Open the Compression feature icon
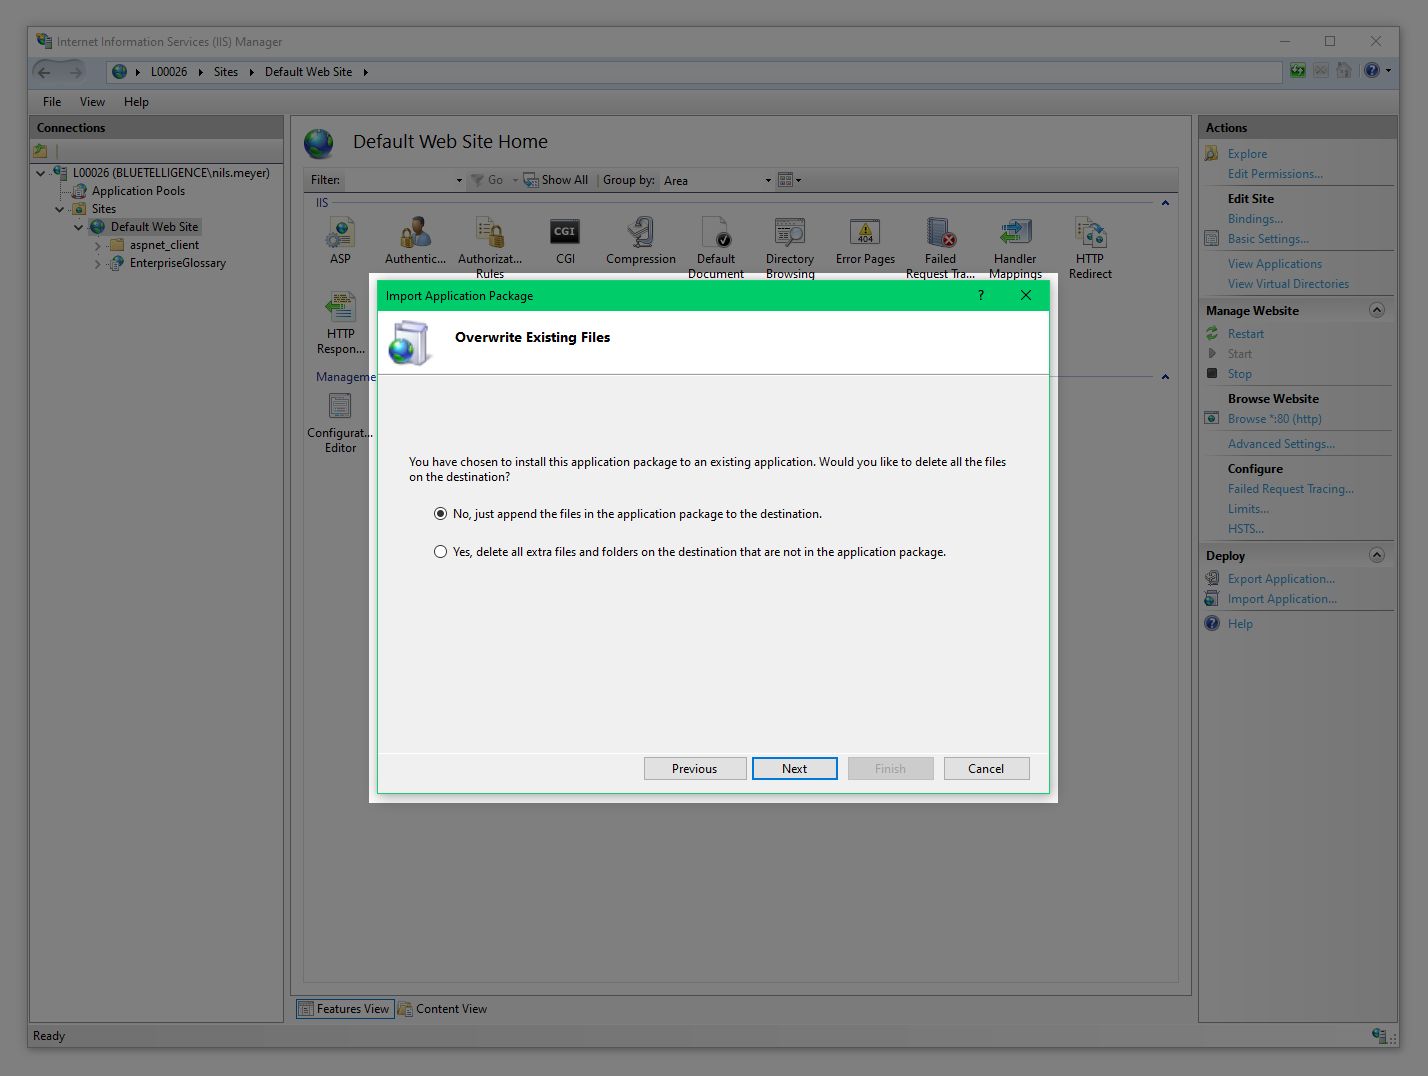This screenshot has height=1076, width=1428. [x=640, y=235]
